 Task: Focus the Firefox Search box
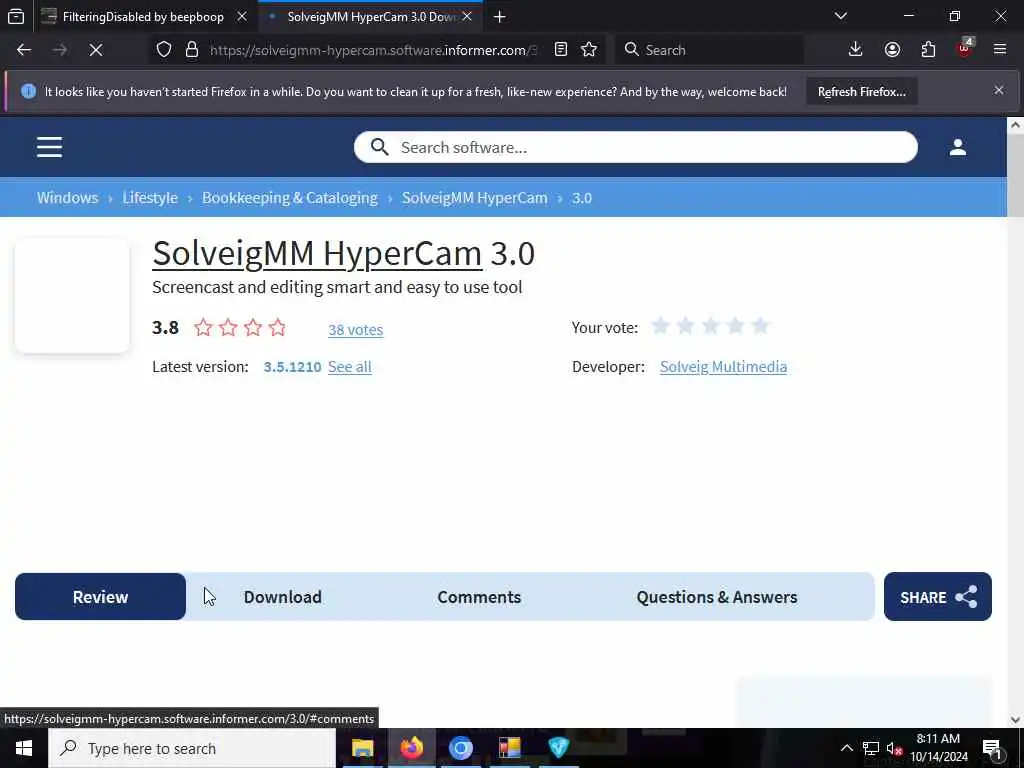point(709,50)
